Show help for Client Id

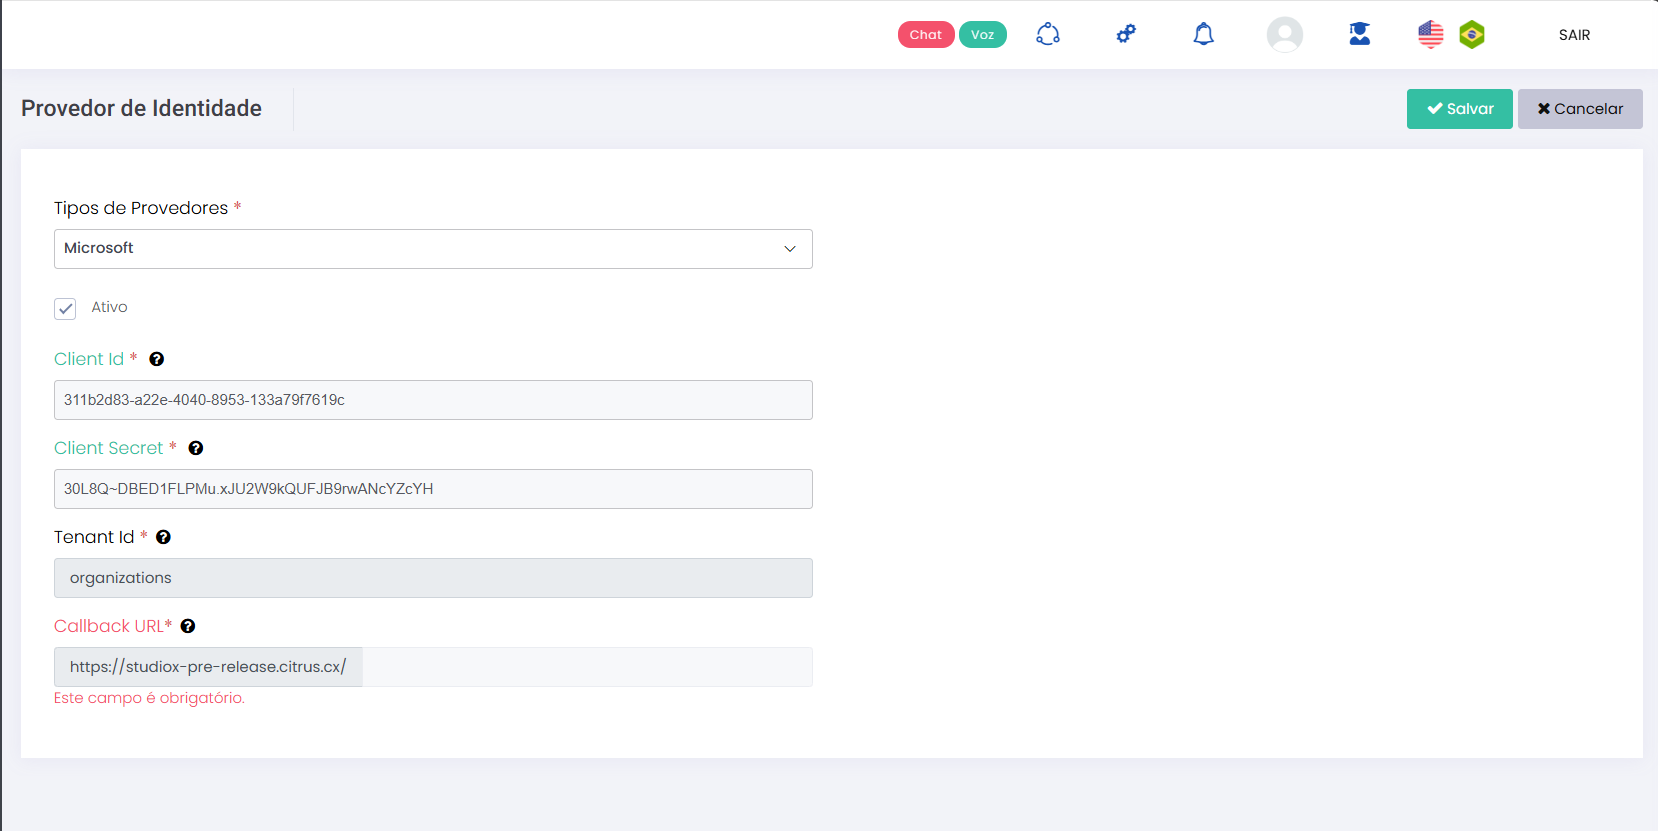(x=157, y=359)
